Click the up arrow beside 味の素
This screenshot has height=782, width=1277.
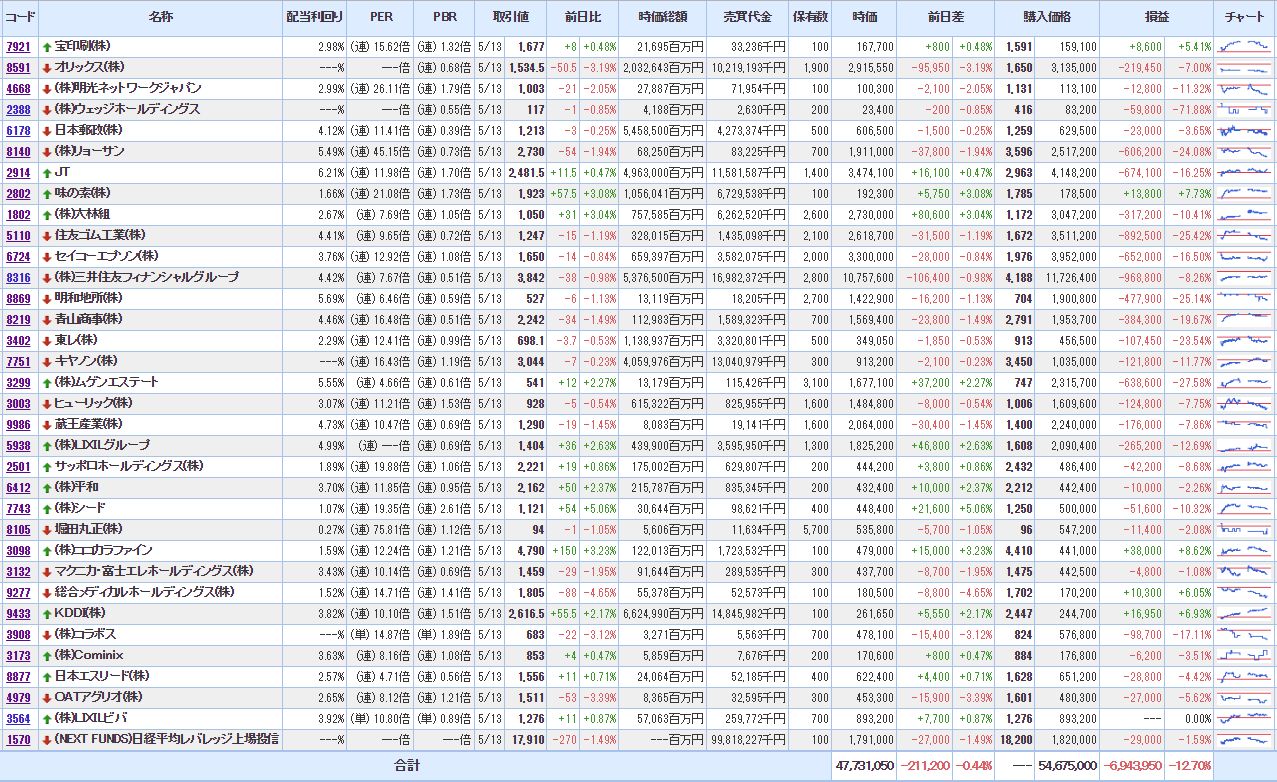pos(47,193)
